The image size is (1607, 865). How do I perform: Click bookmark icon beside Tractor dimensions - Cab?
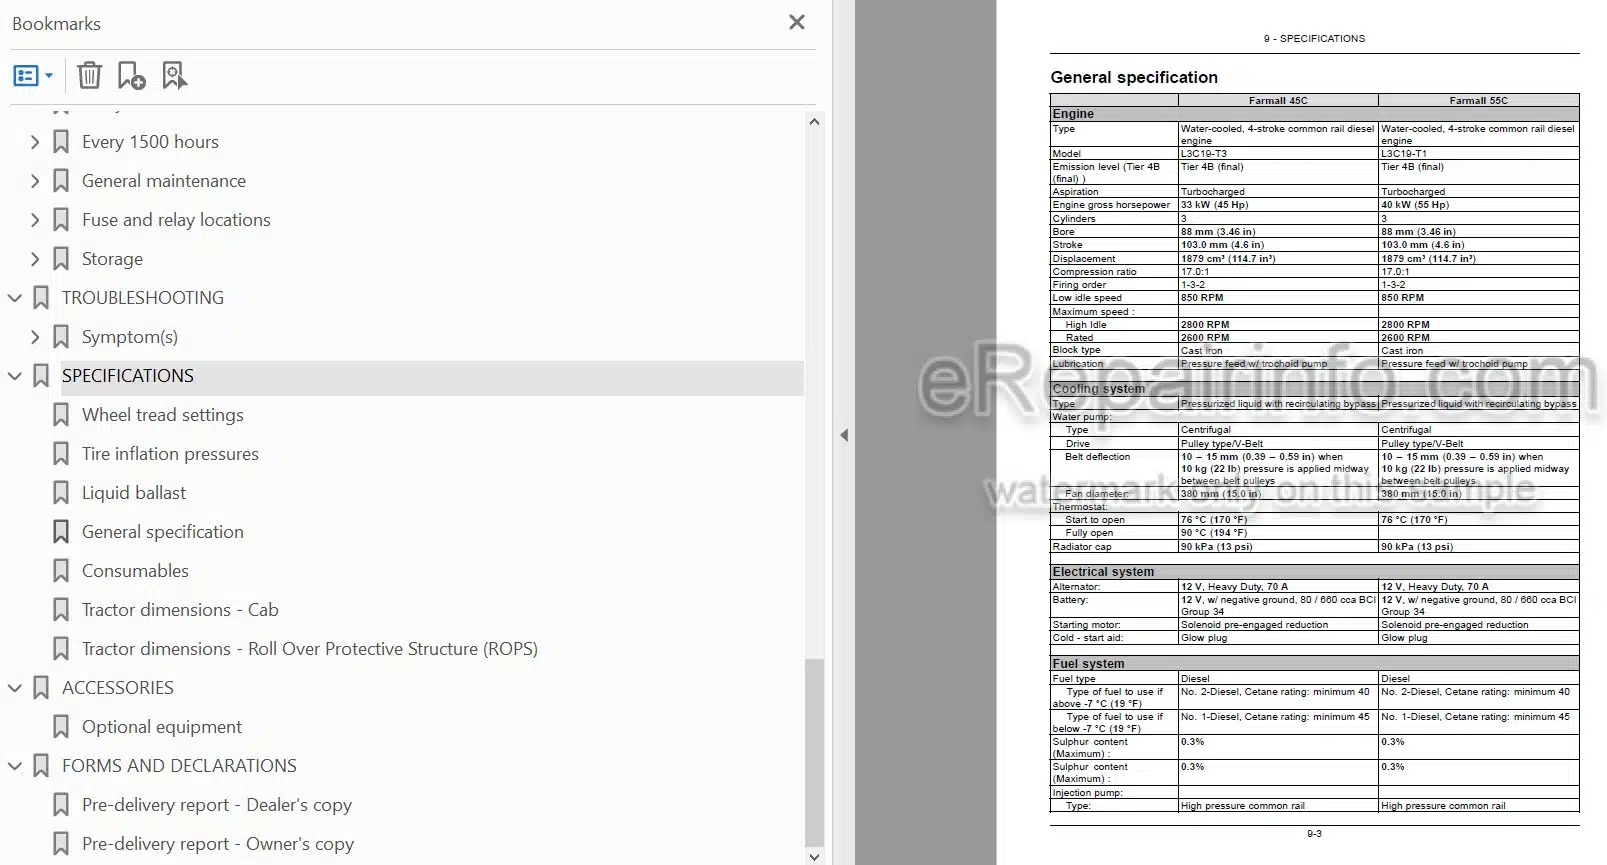[x=61, y=610]
